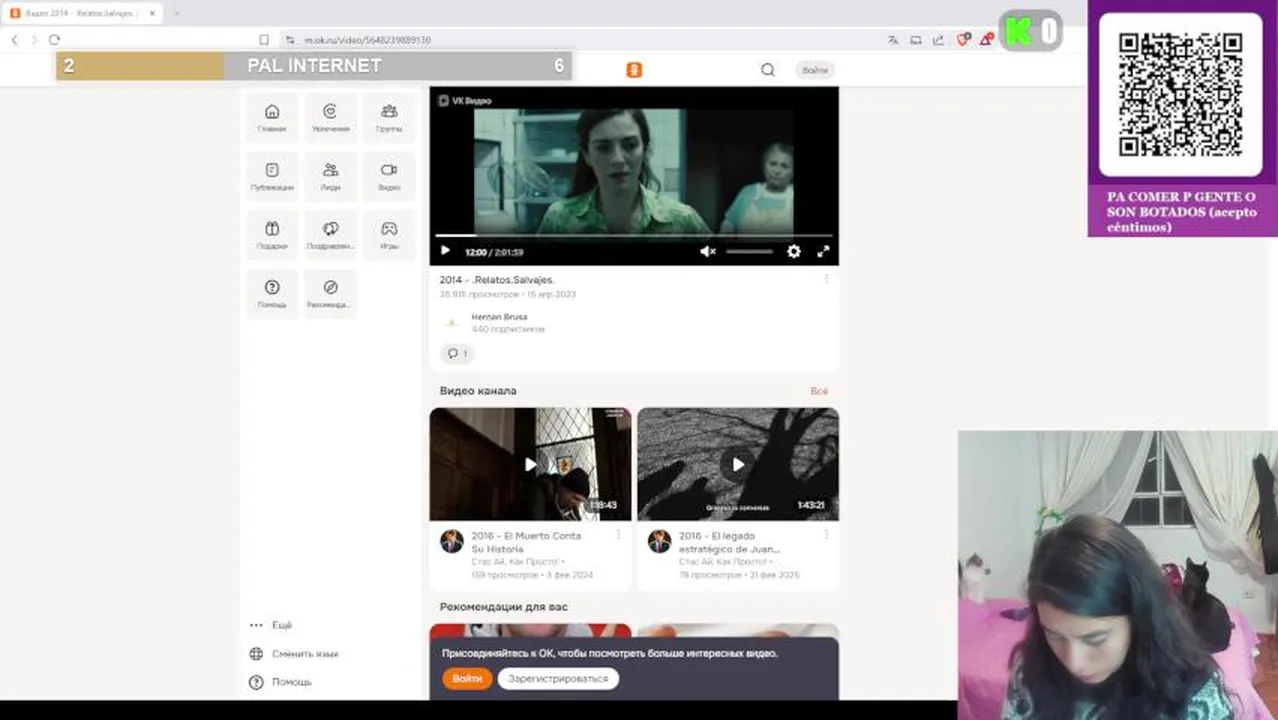1278x720 pixels.
Task: Seek on the video progress bar
Action: coord(634,236)
